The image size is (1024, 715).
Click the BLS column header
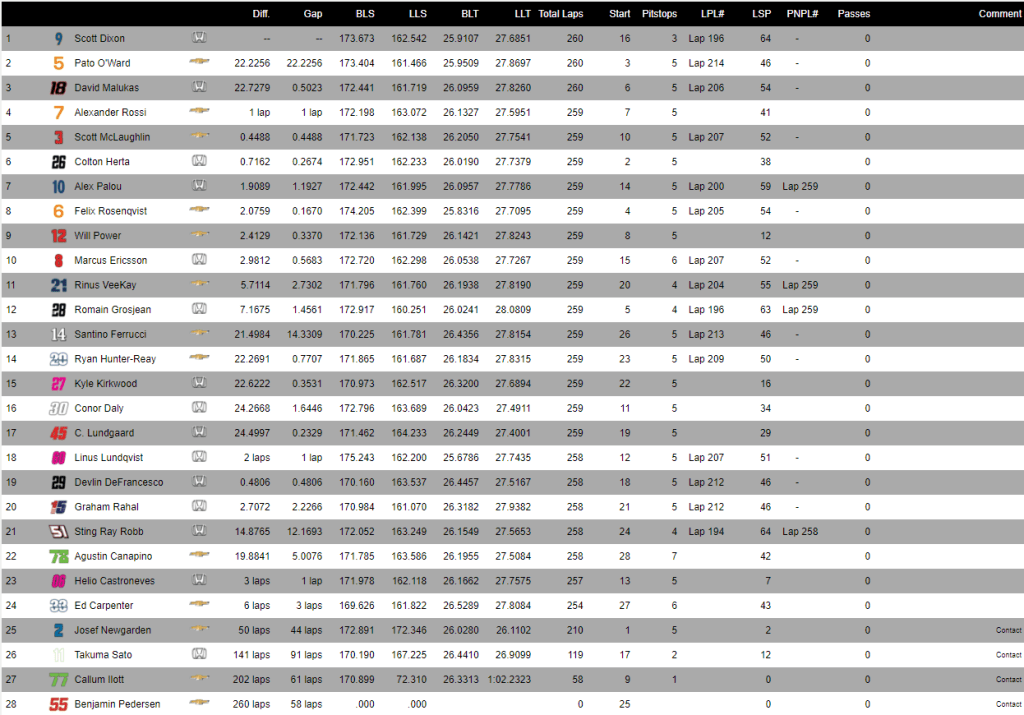(365, 14)
